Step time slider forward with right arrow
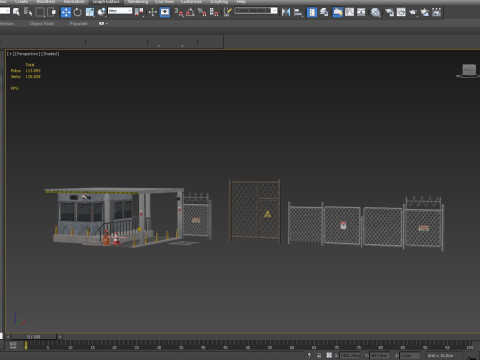The width and height of the screenshot is (480, 360). [60, 337]
